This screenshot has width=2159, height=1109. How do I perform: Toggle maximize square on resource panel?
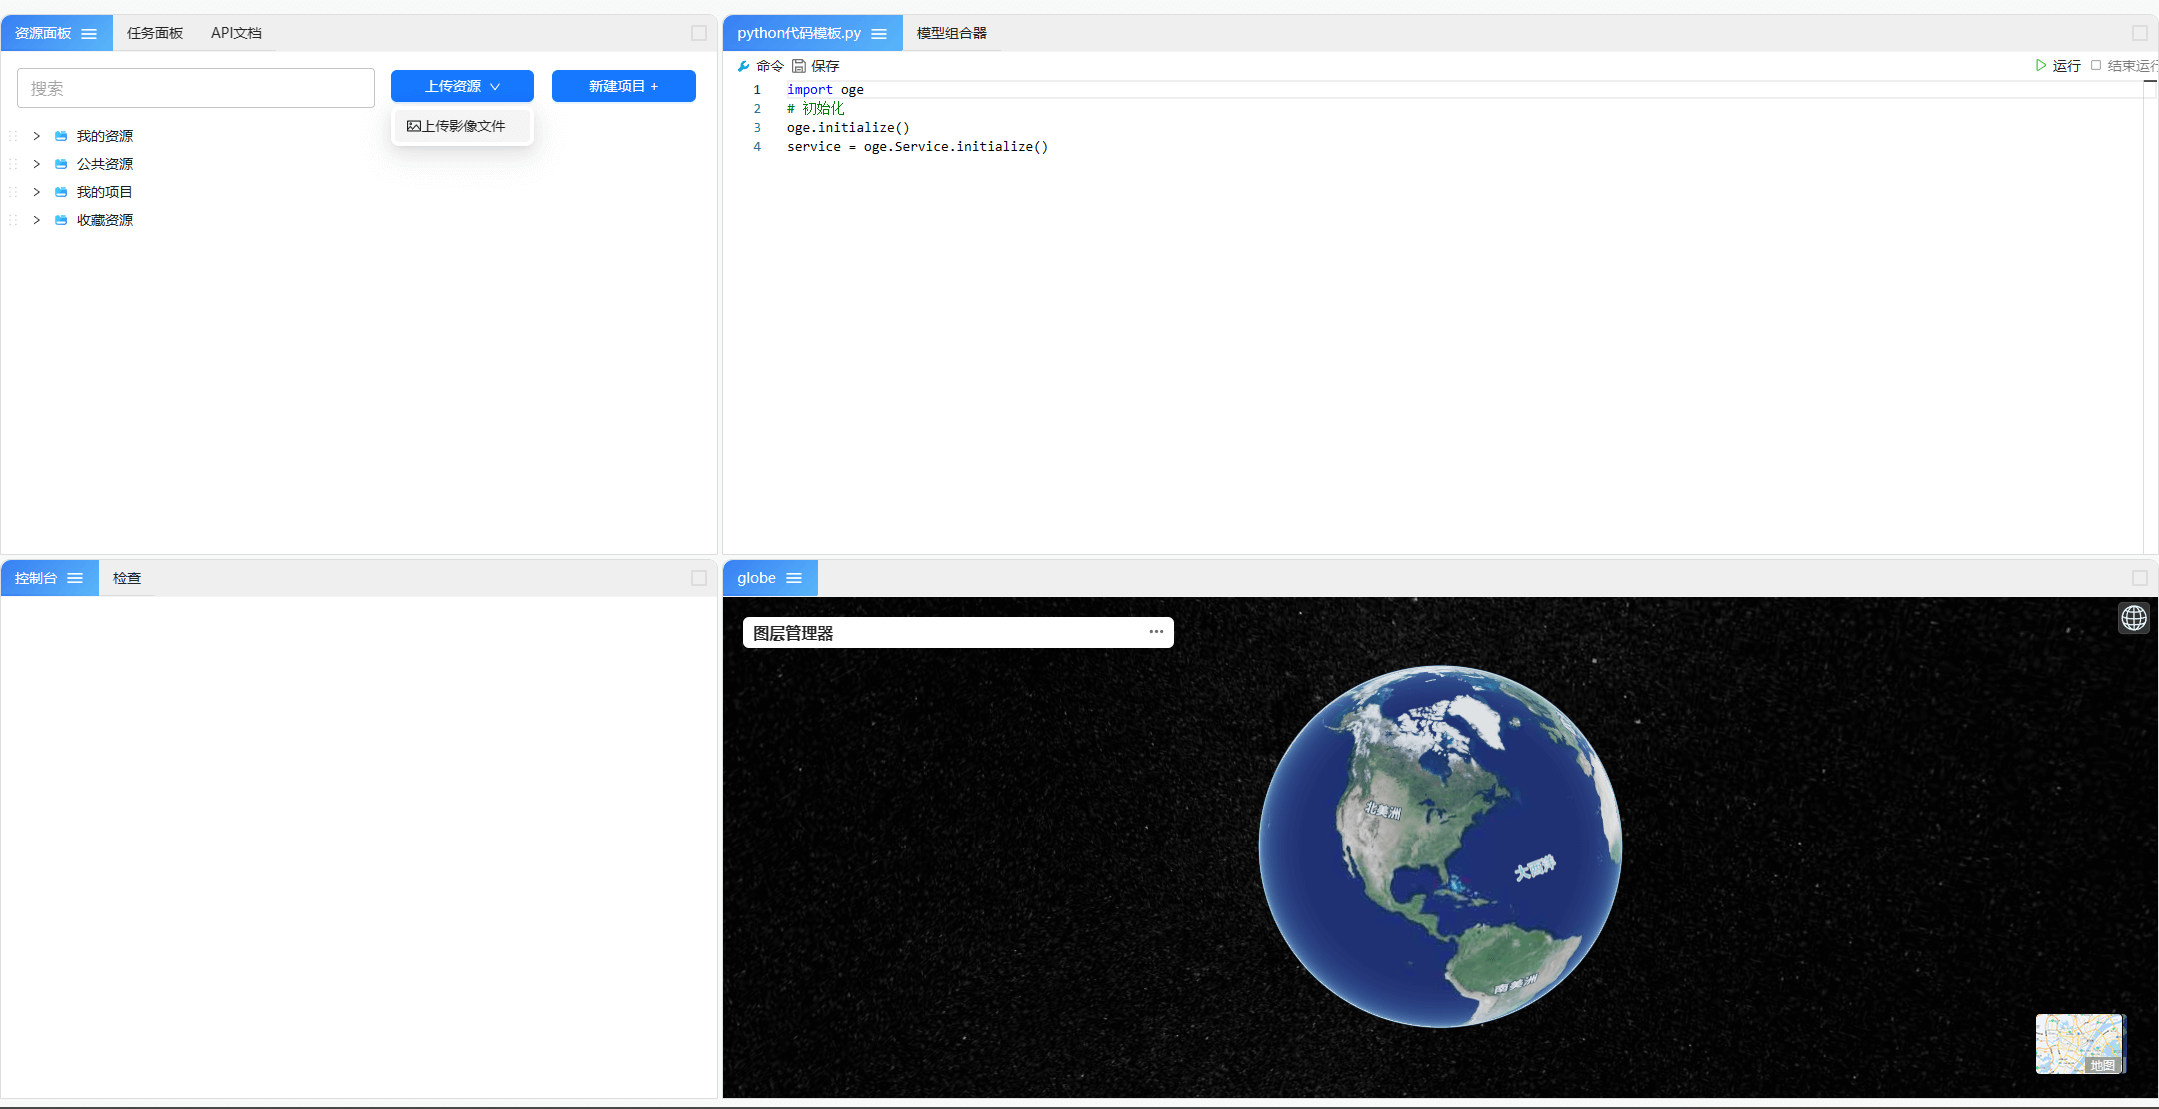pos(699,33)
